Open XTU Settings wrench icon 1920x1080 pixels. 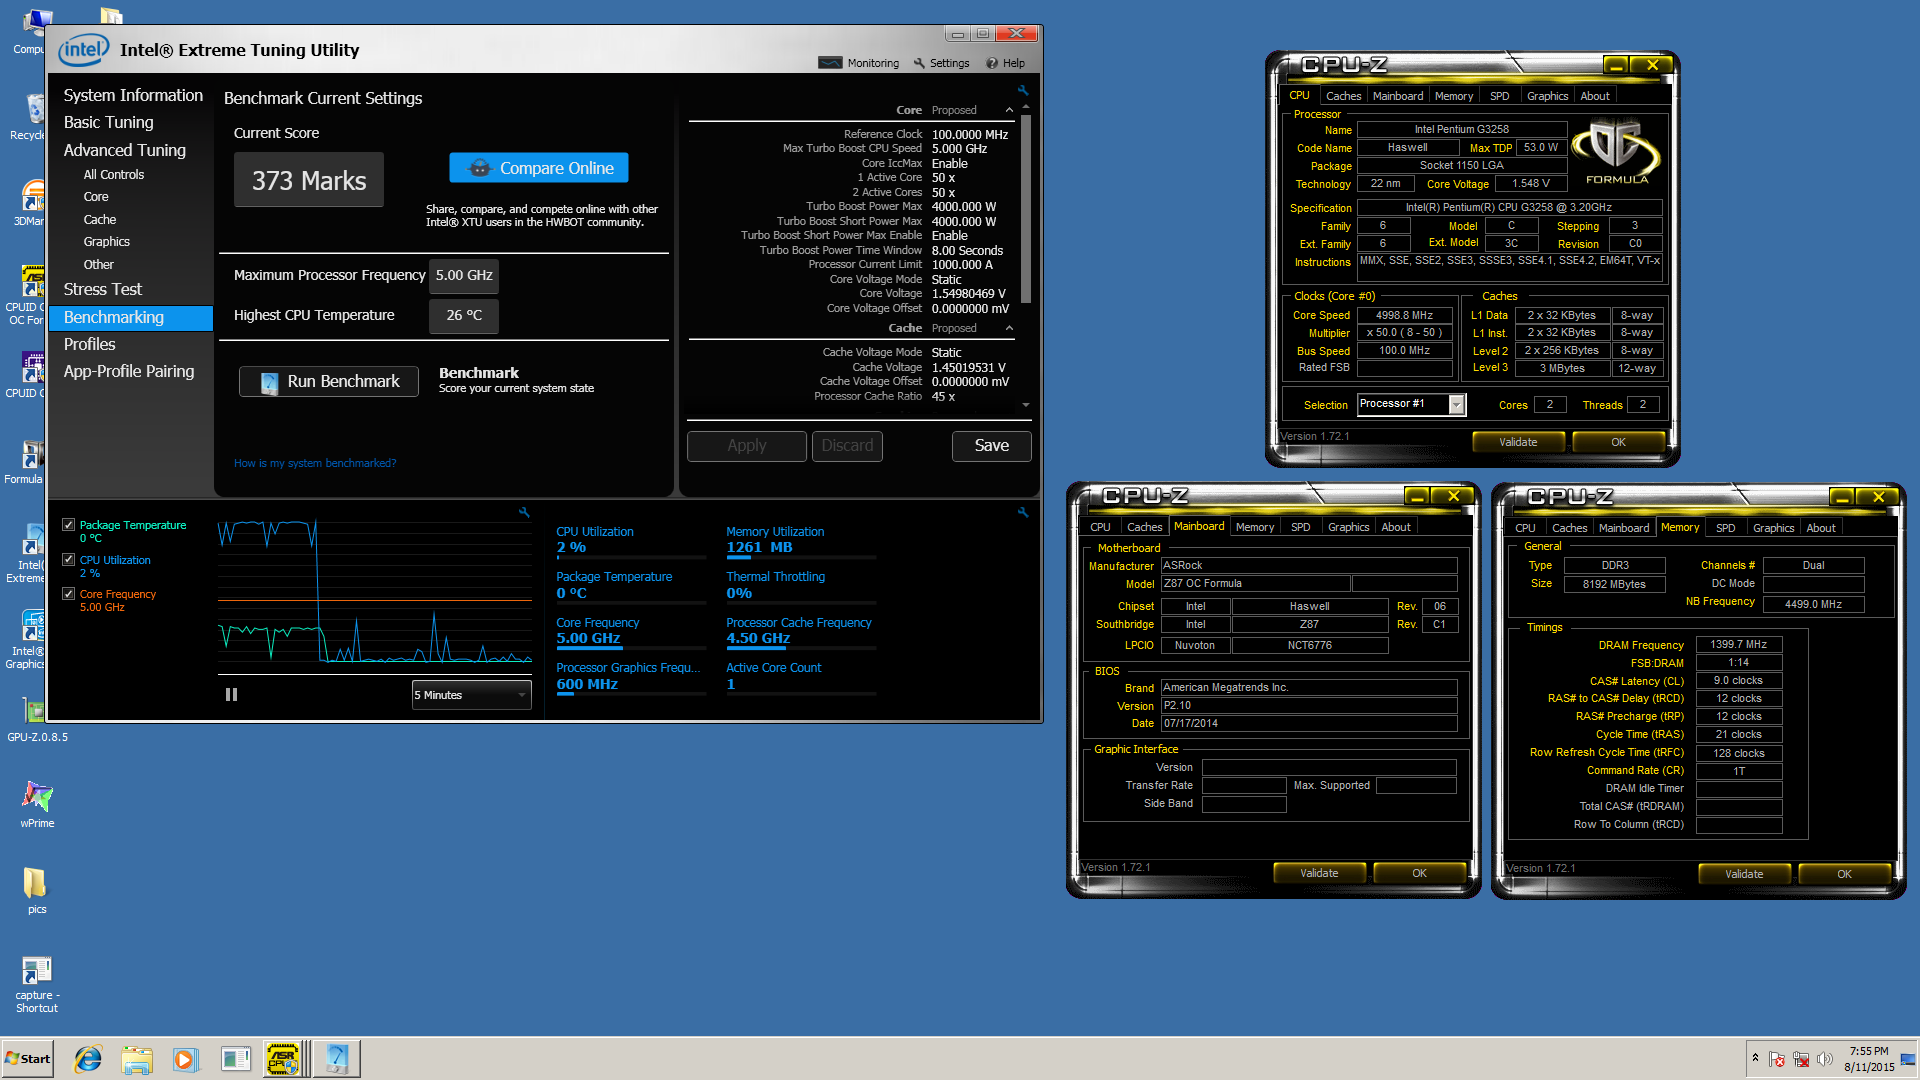(919, 63)
